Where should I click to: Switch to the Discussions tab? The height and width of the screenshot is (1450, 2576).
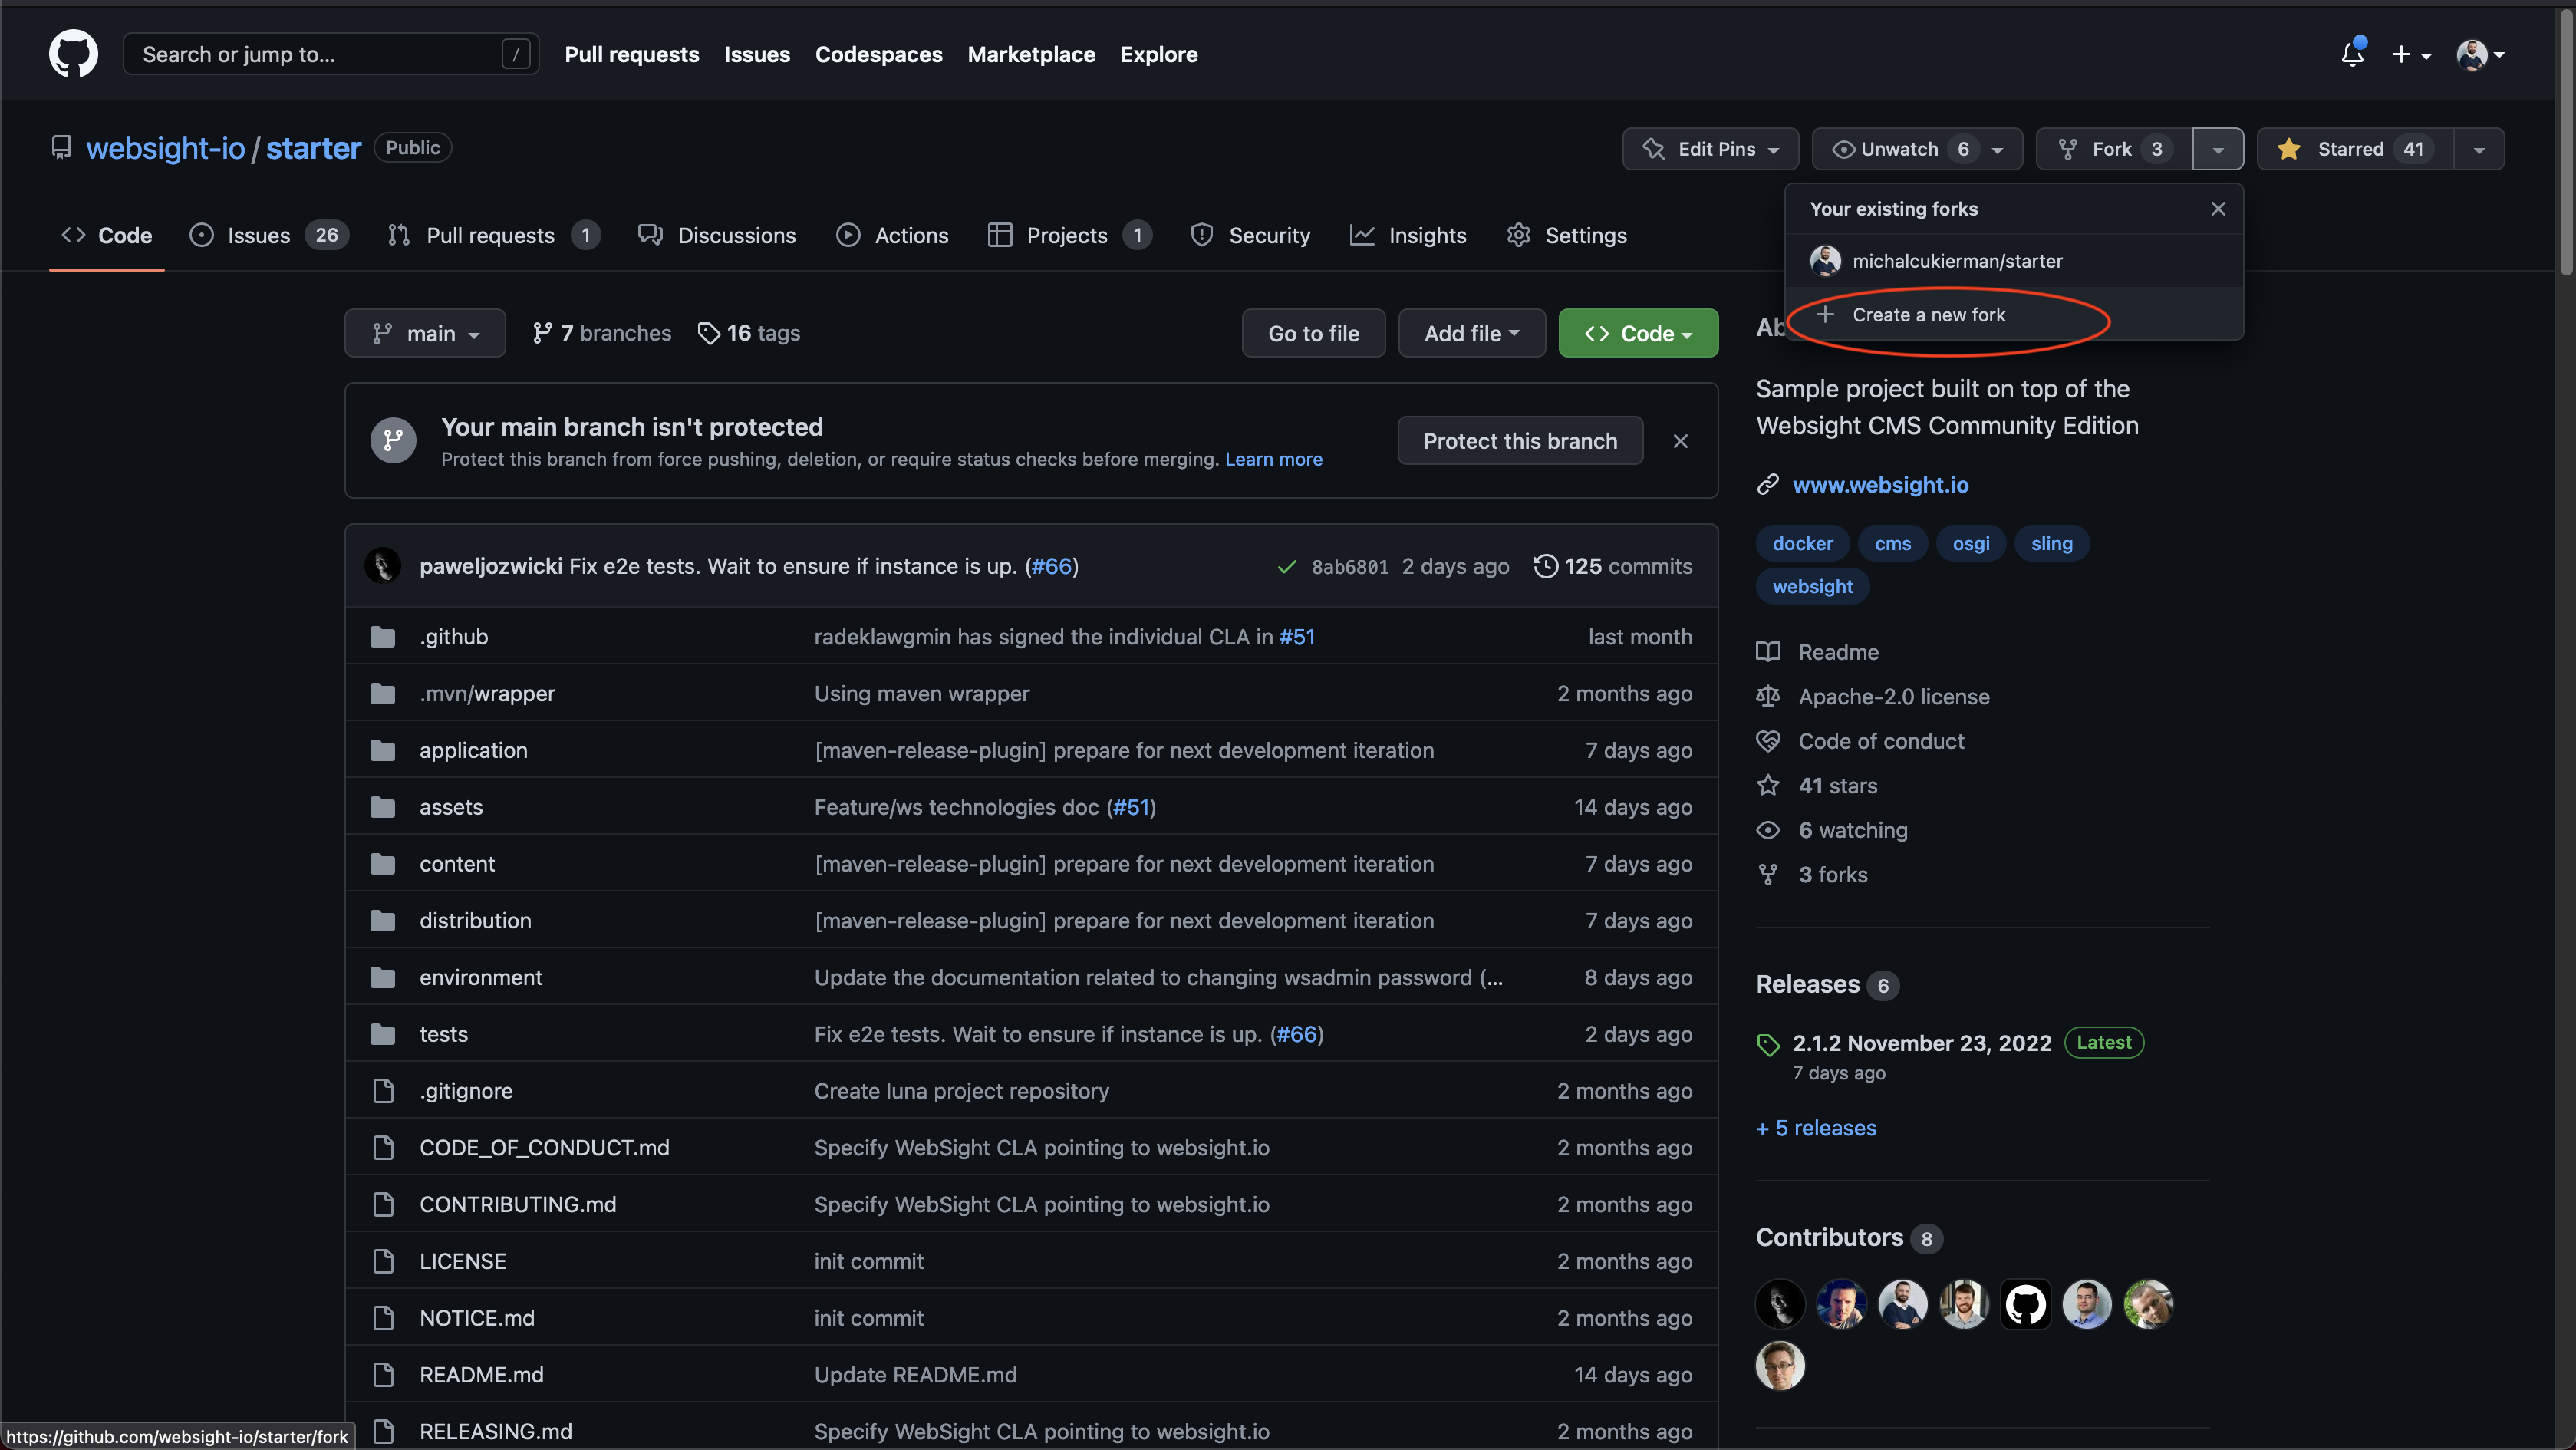[x=717, y=235]
